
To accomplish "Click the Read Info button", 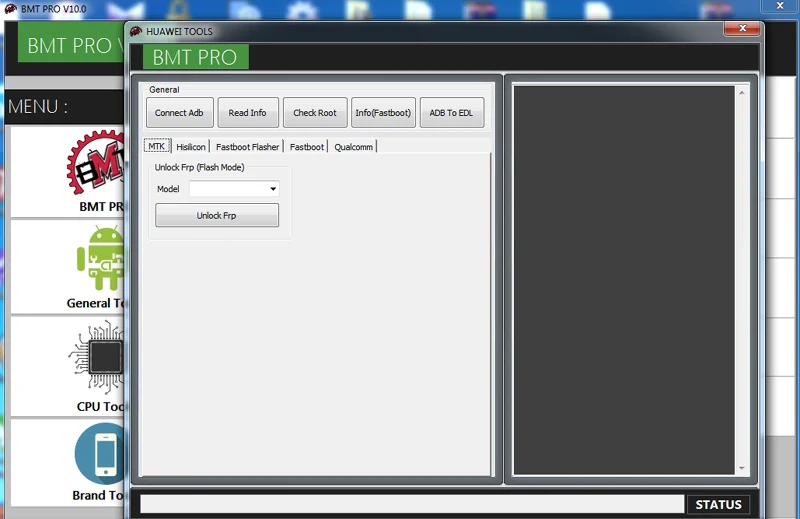I will (x=248, y=113).
